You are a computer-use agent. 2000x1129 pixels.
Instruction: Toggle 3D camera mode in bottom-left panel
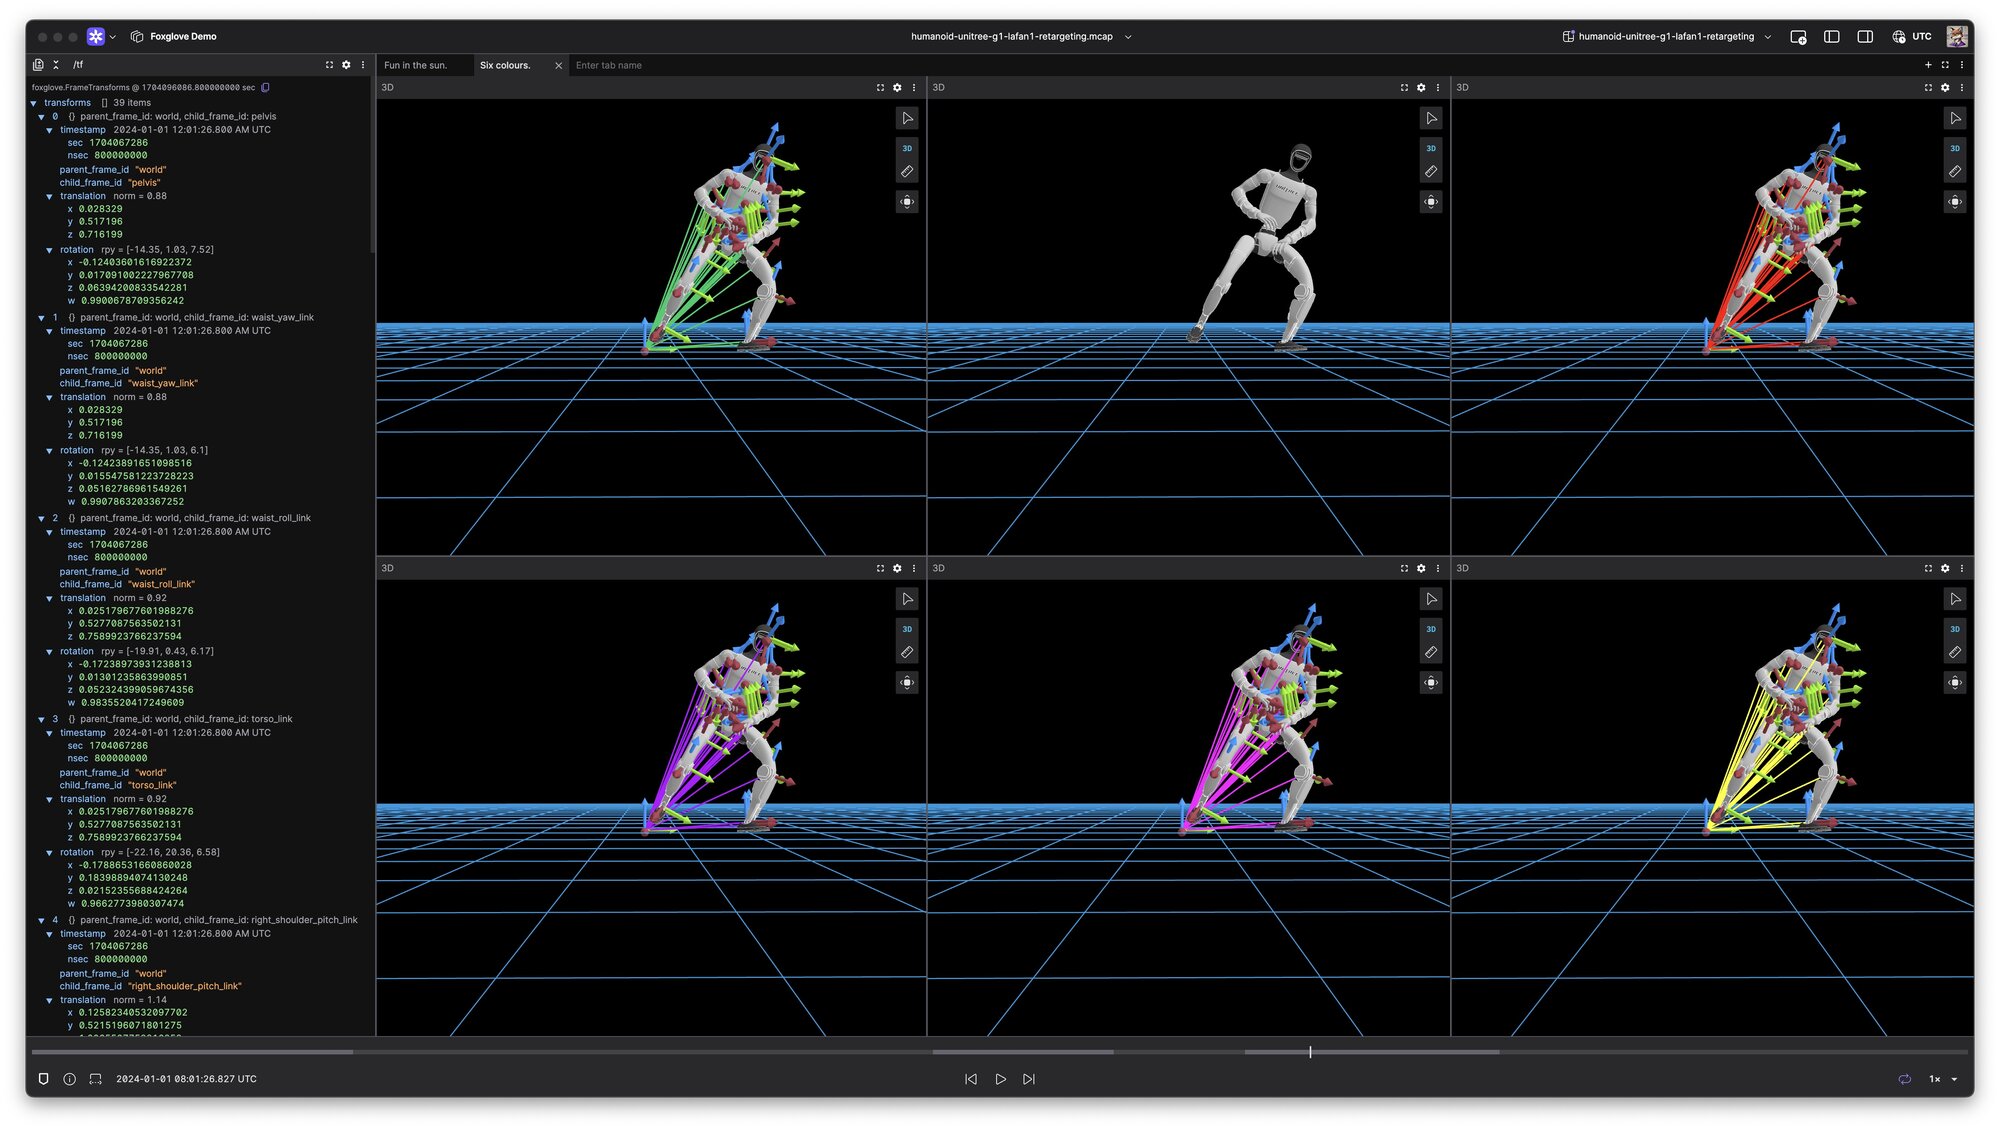point(907,629)
